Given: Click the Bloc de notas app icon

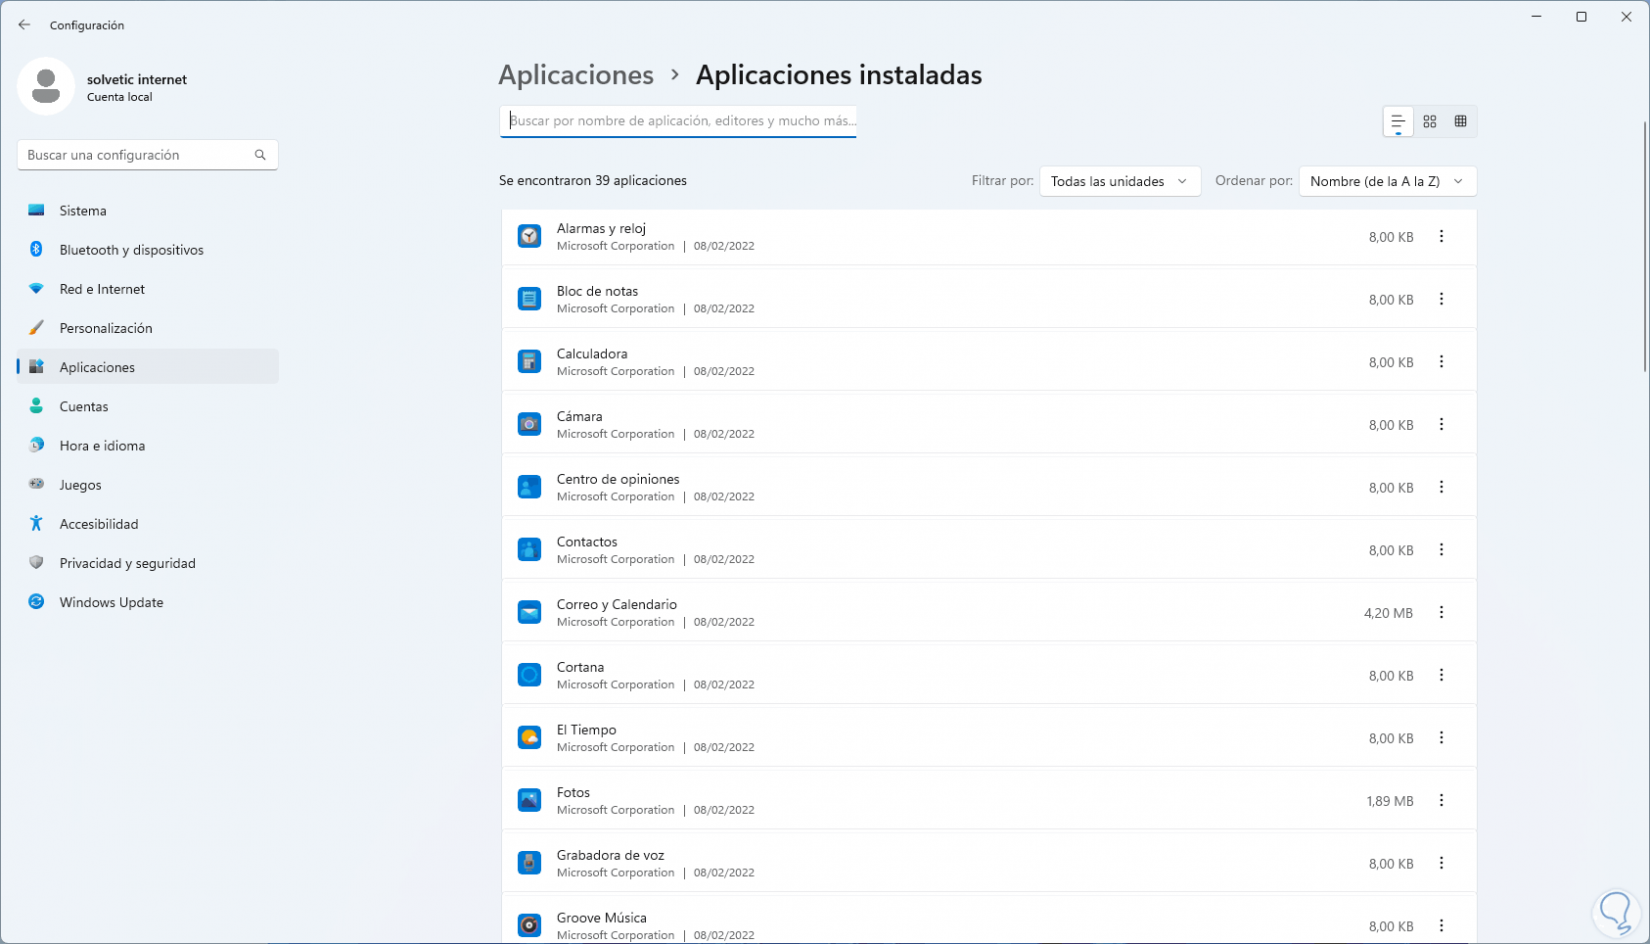Looking at the screenshot, I should click(x=529, y=299).
